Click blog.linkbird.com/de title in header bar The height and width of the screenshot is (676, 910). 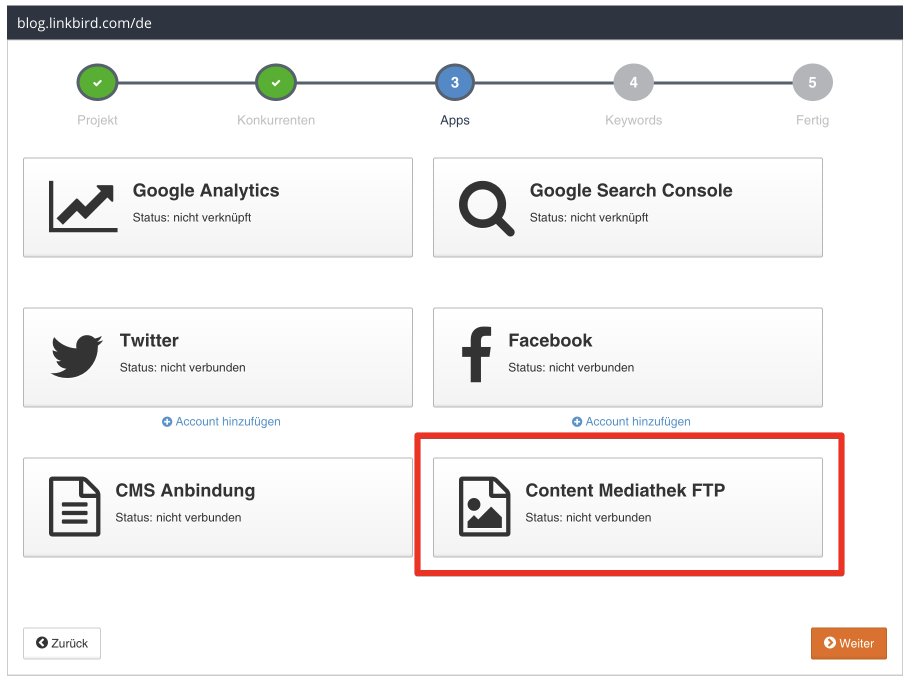click(84, 23)
